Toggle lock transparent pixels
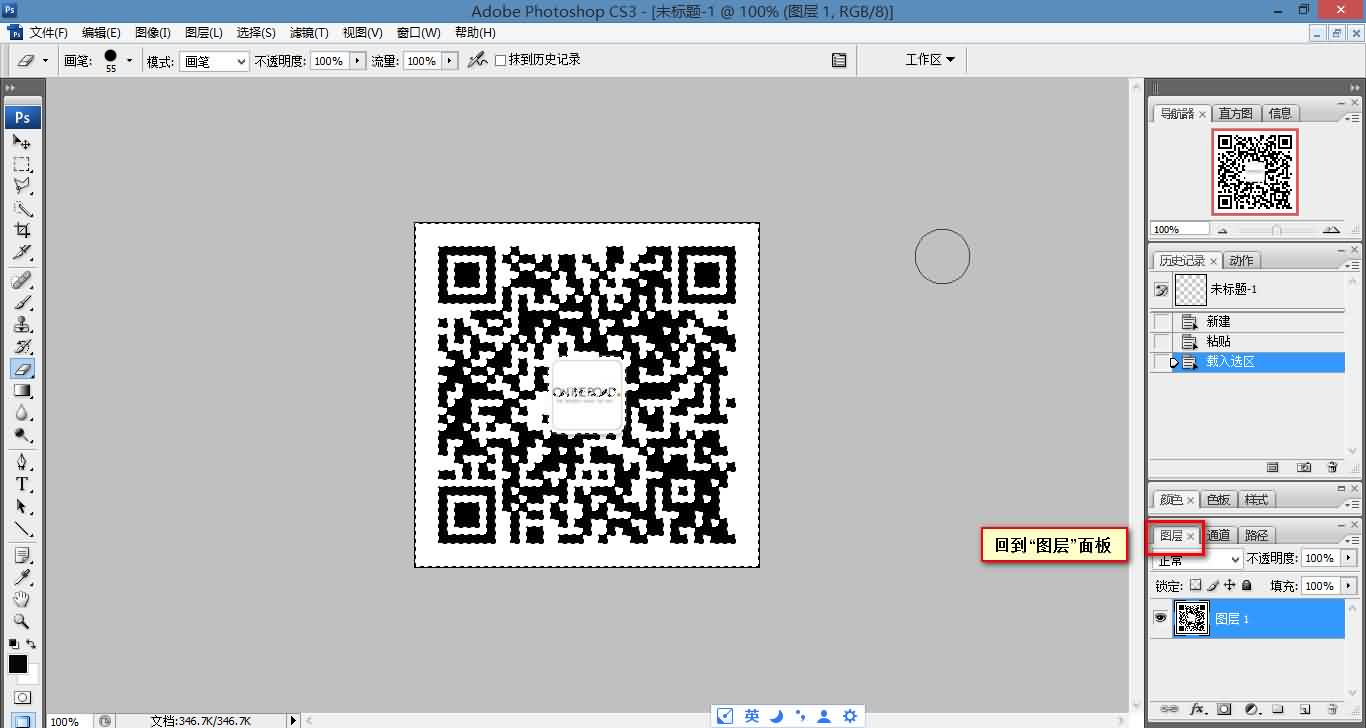The image size is (1366, 728). 1195,585
